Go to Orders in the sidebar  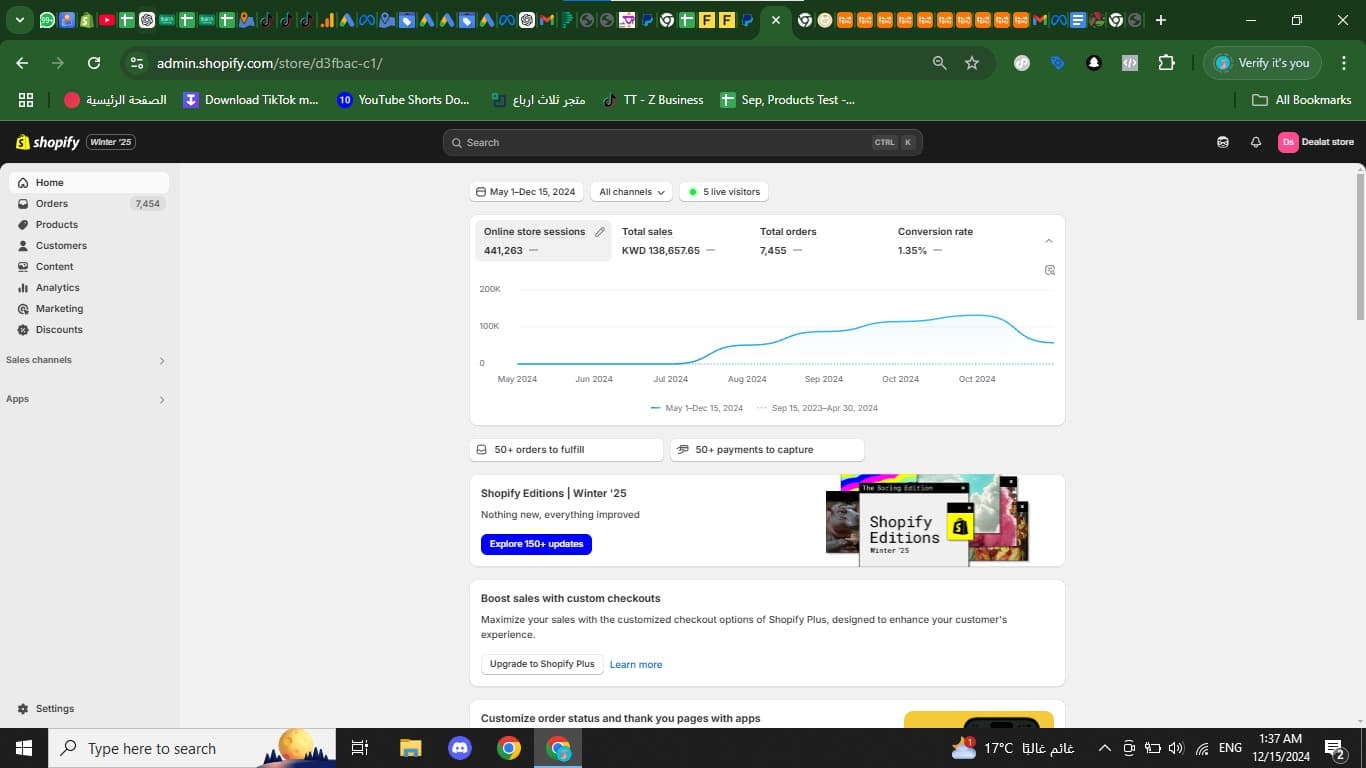point(52,204)
